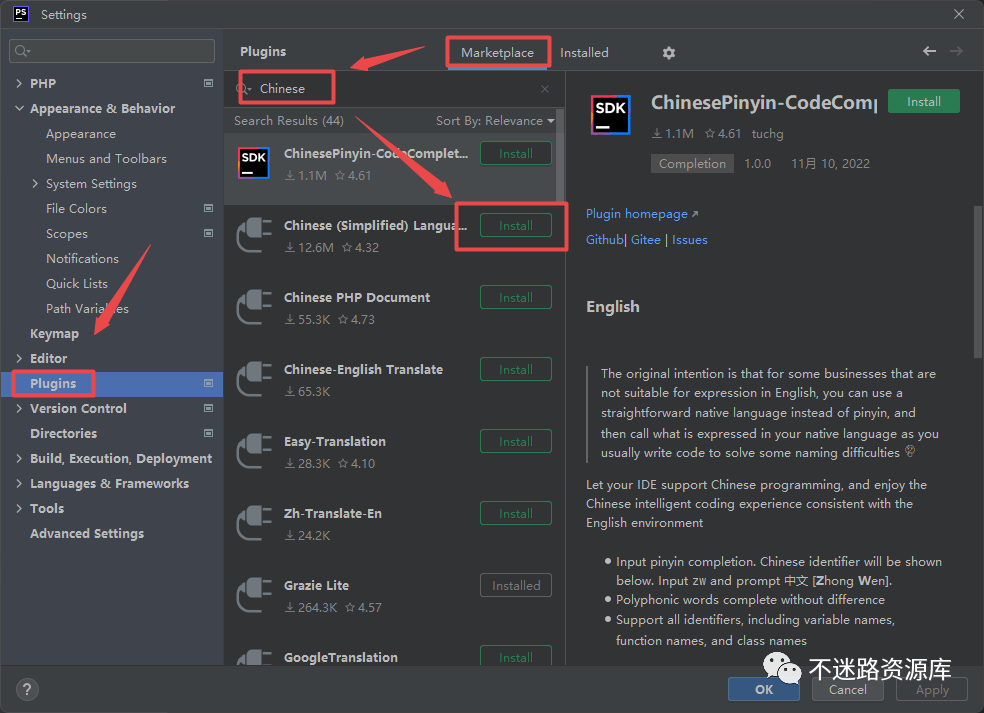Viewport: 984px width, 713px height.
Task: Click the Chinese (Simplified) Language plugin icon
Action: pyautogui.click(x=254, y=235)
